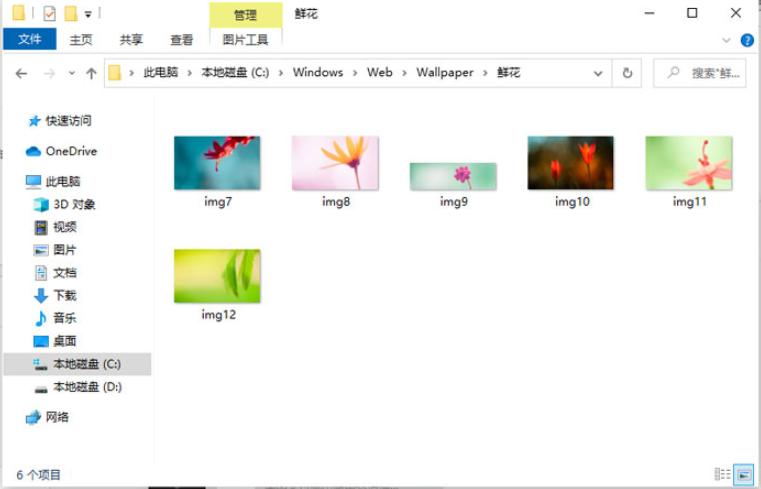Click 本地磁盘 (C:) in the address breadcrumb

(x=235, y=73)
